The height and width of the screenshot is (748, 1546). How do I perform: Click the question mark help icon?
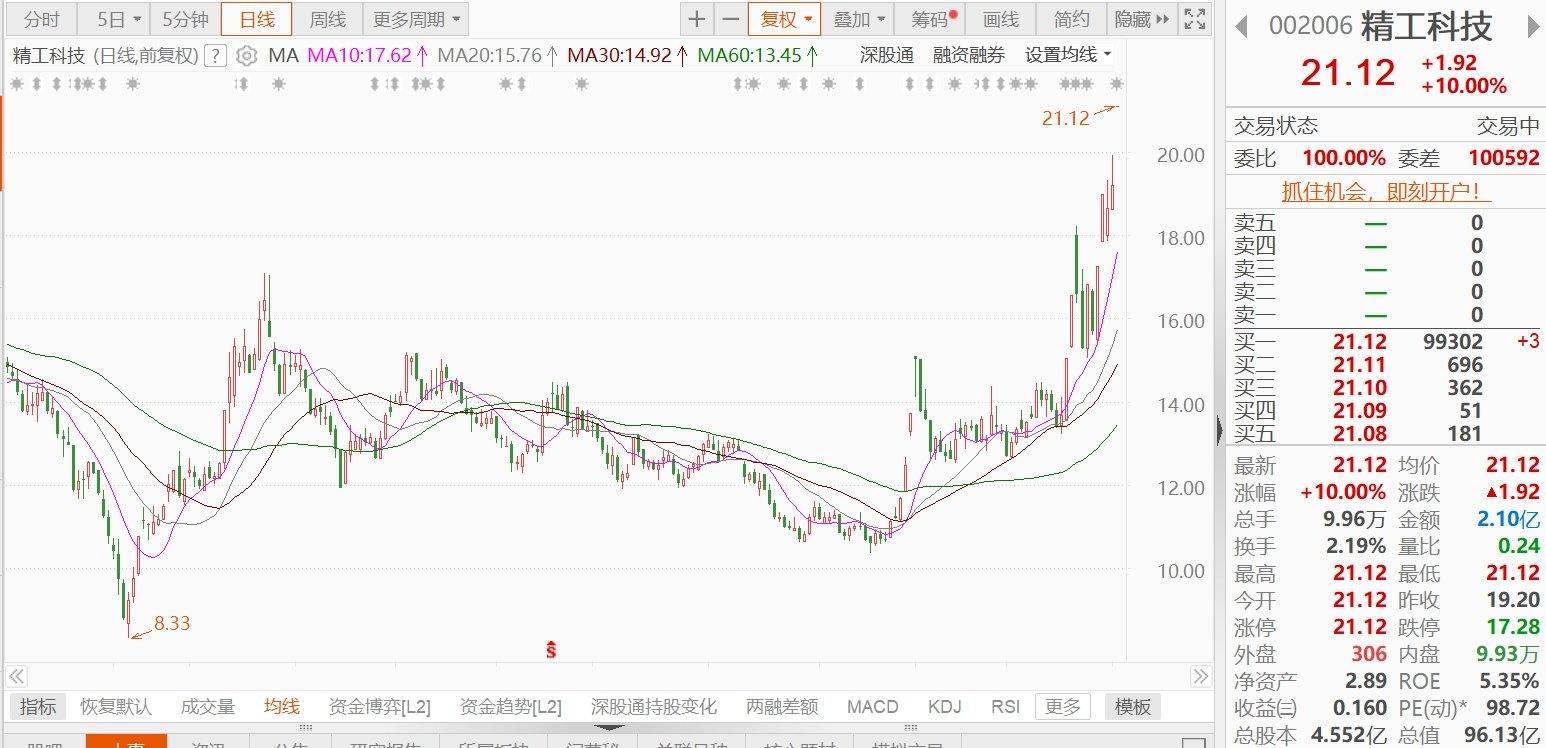pyautogui.click(x=214, y=56)
